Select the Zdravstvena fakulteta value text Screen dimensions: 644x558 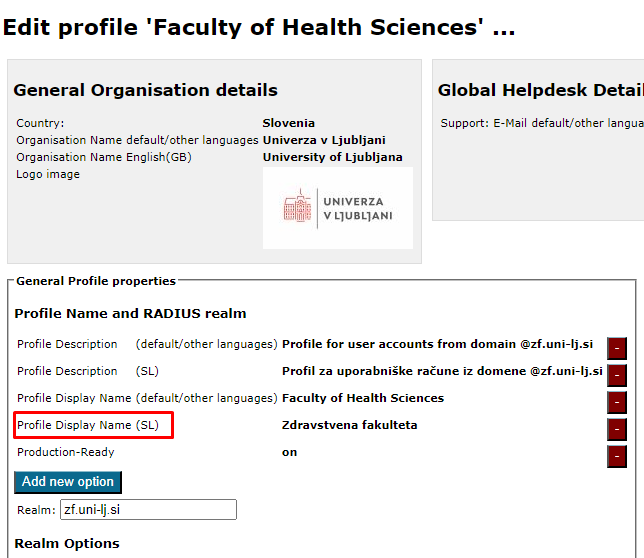point(350,425)
